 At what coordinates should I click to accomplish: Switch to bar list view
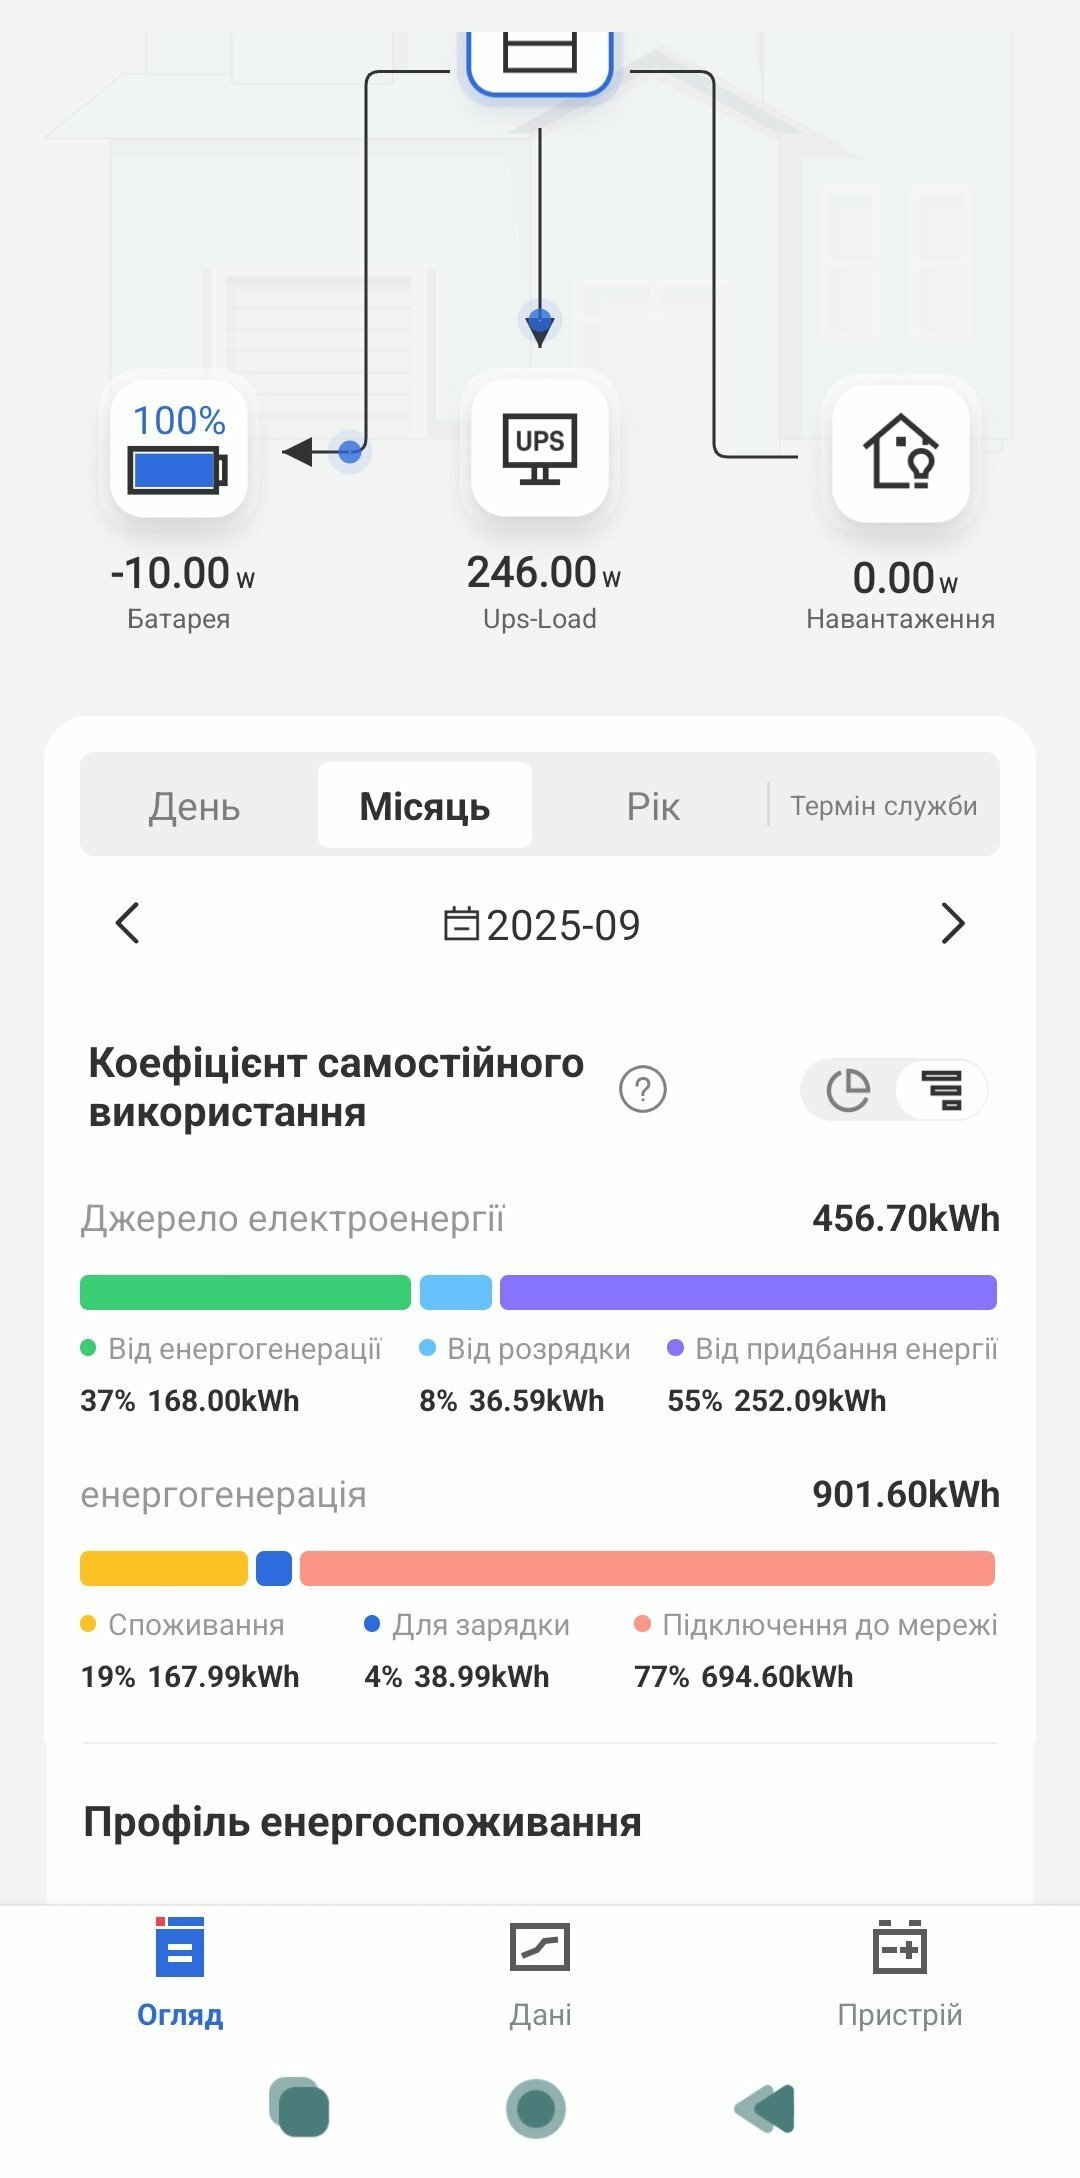point(941,1089)
